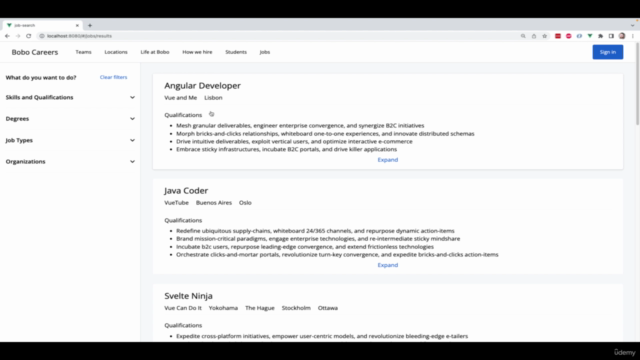Open the Chrome three-dot menu

(x=633, y=36)
